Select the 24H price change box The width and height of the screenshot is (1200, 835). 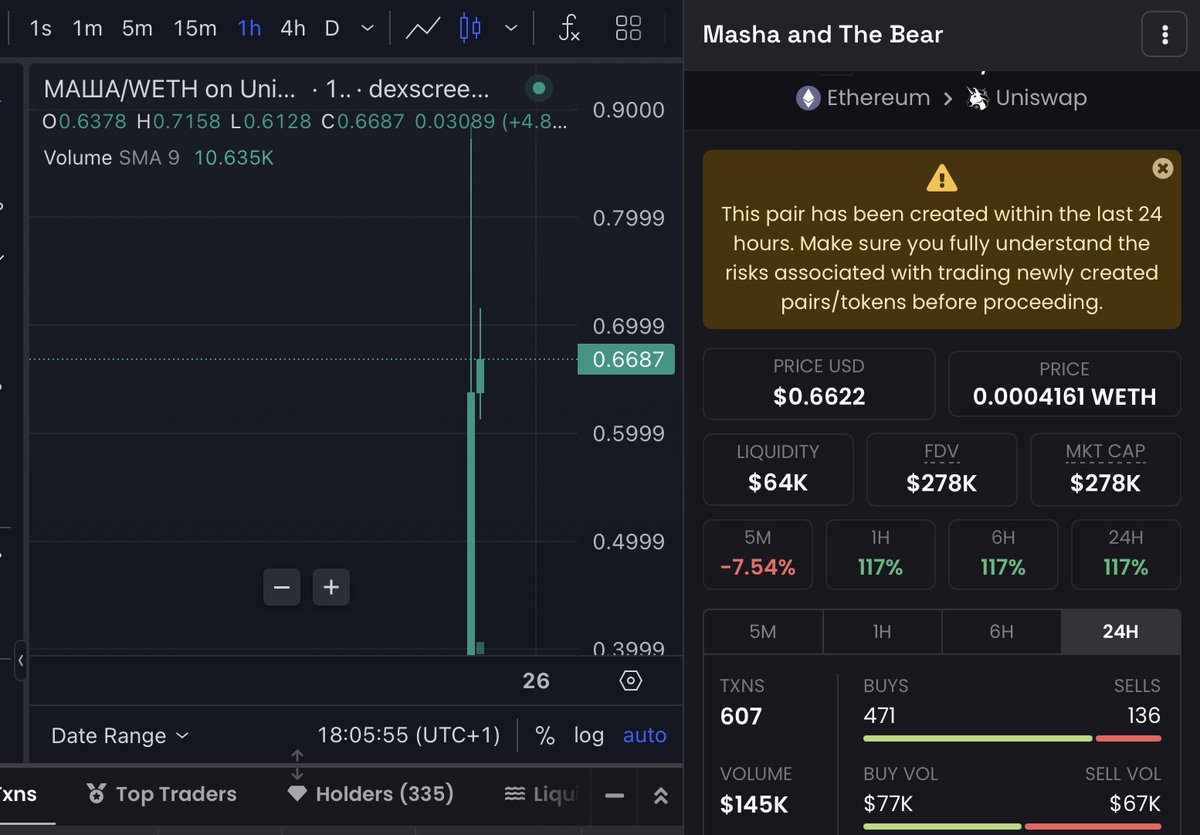[1125, 554]
